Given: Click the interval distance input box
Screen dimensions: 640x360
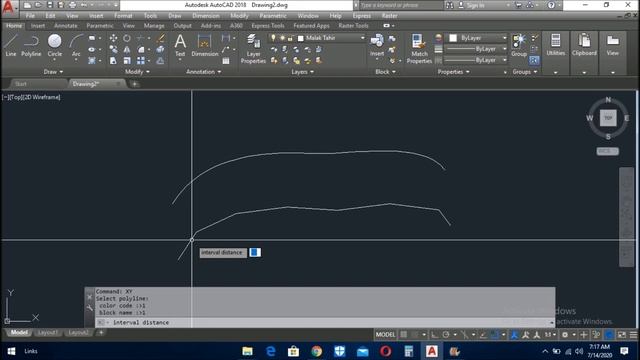Looking at the screenshot, I should point(255,252).
